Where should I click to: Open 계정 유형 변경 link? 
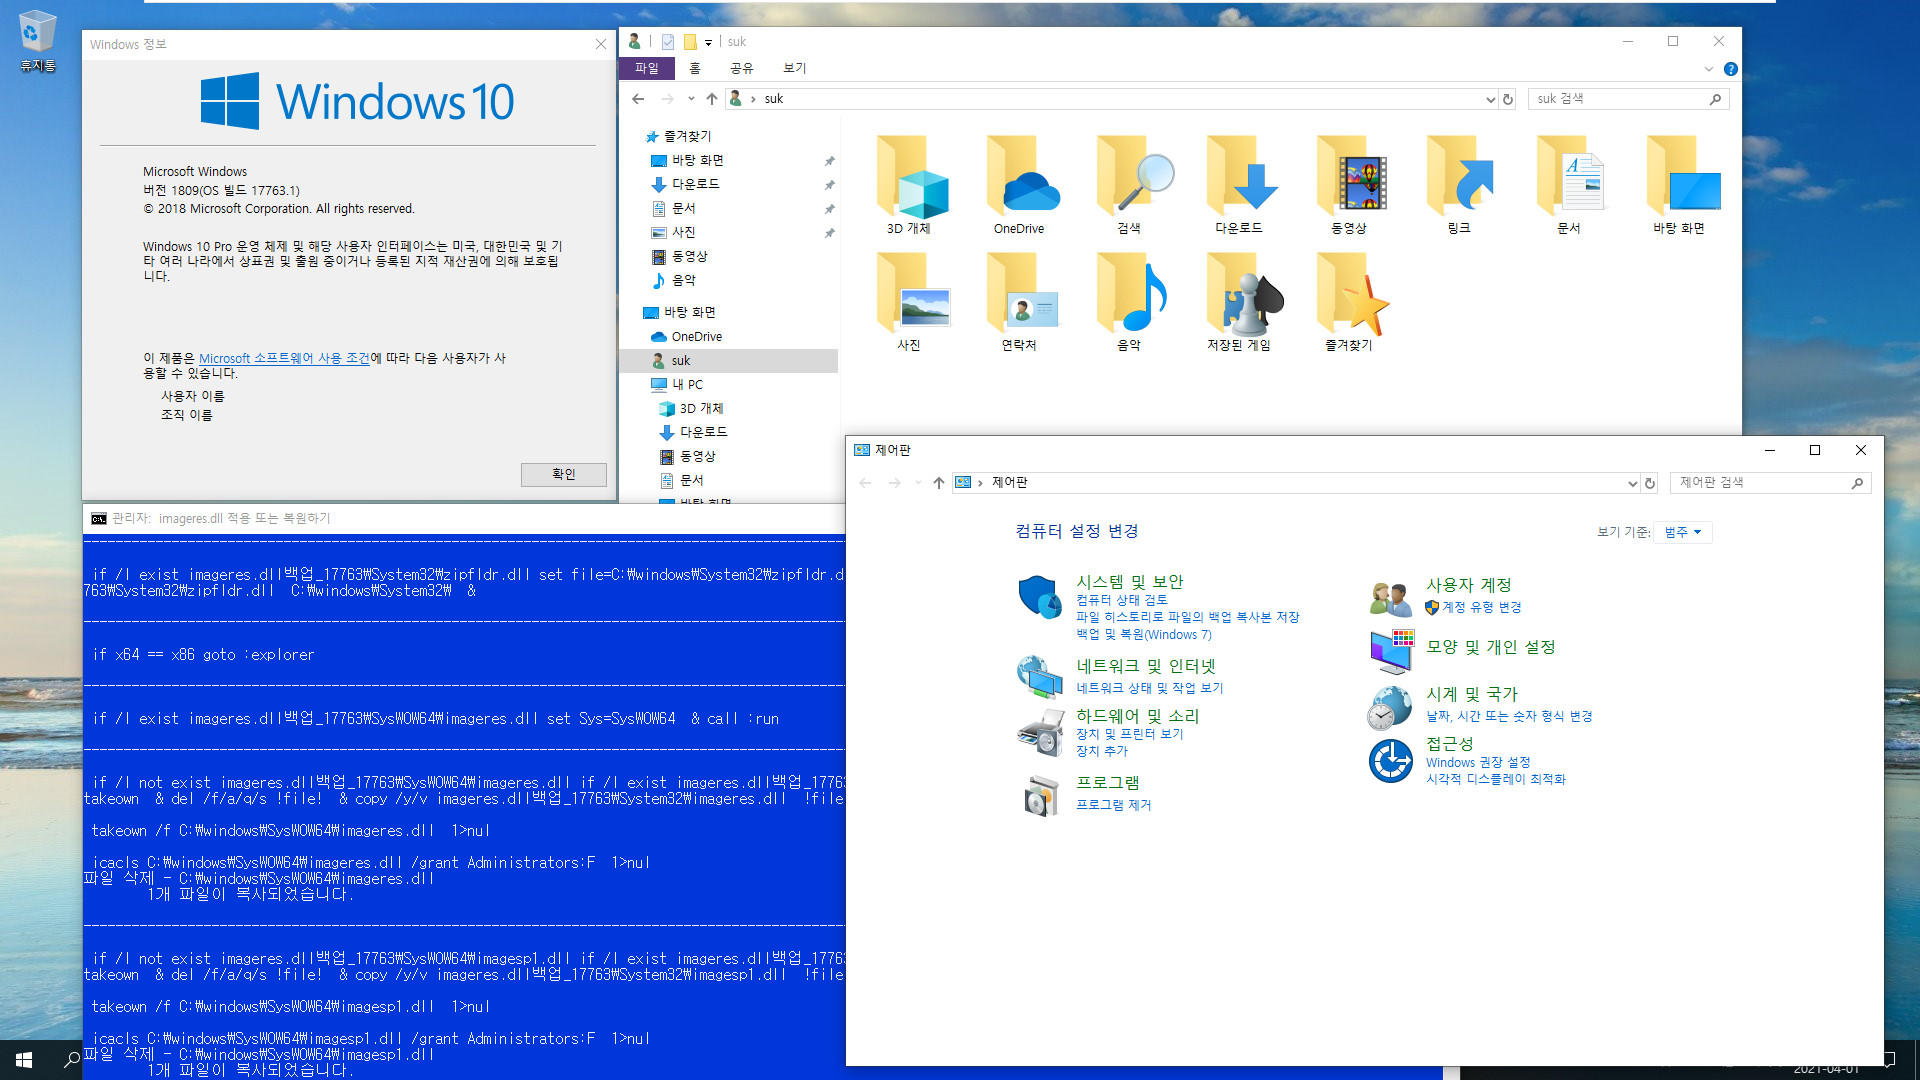coord(1481,607)
